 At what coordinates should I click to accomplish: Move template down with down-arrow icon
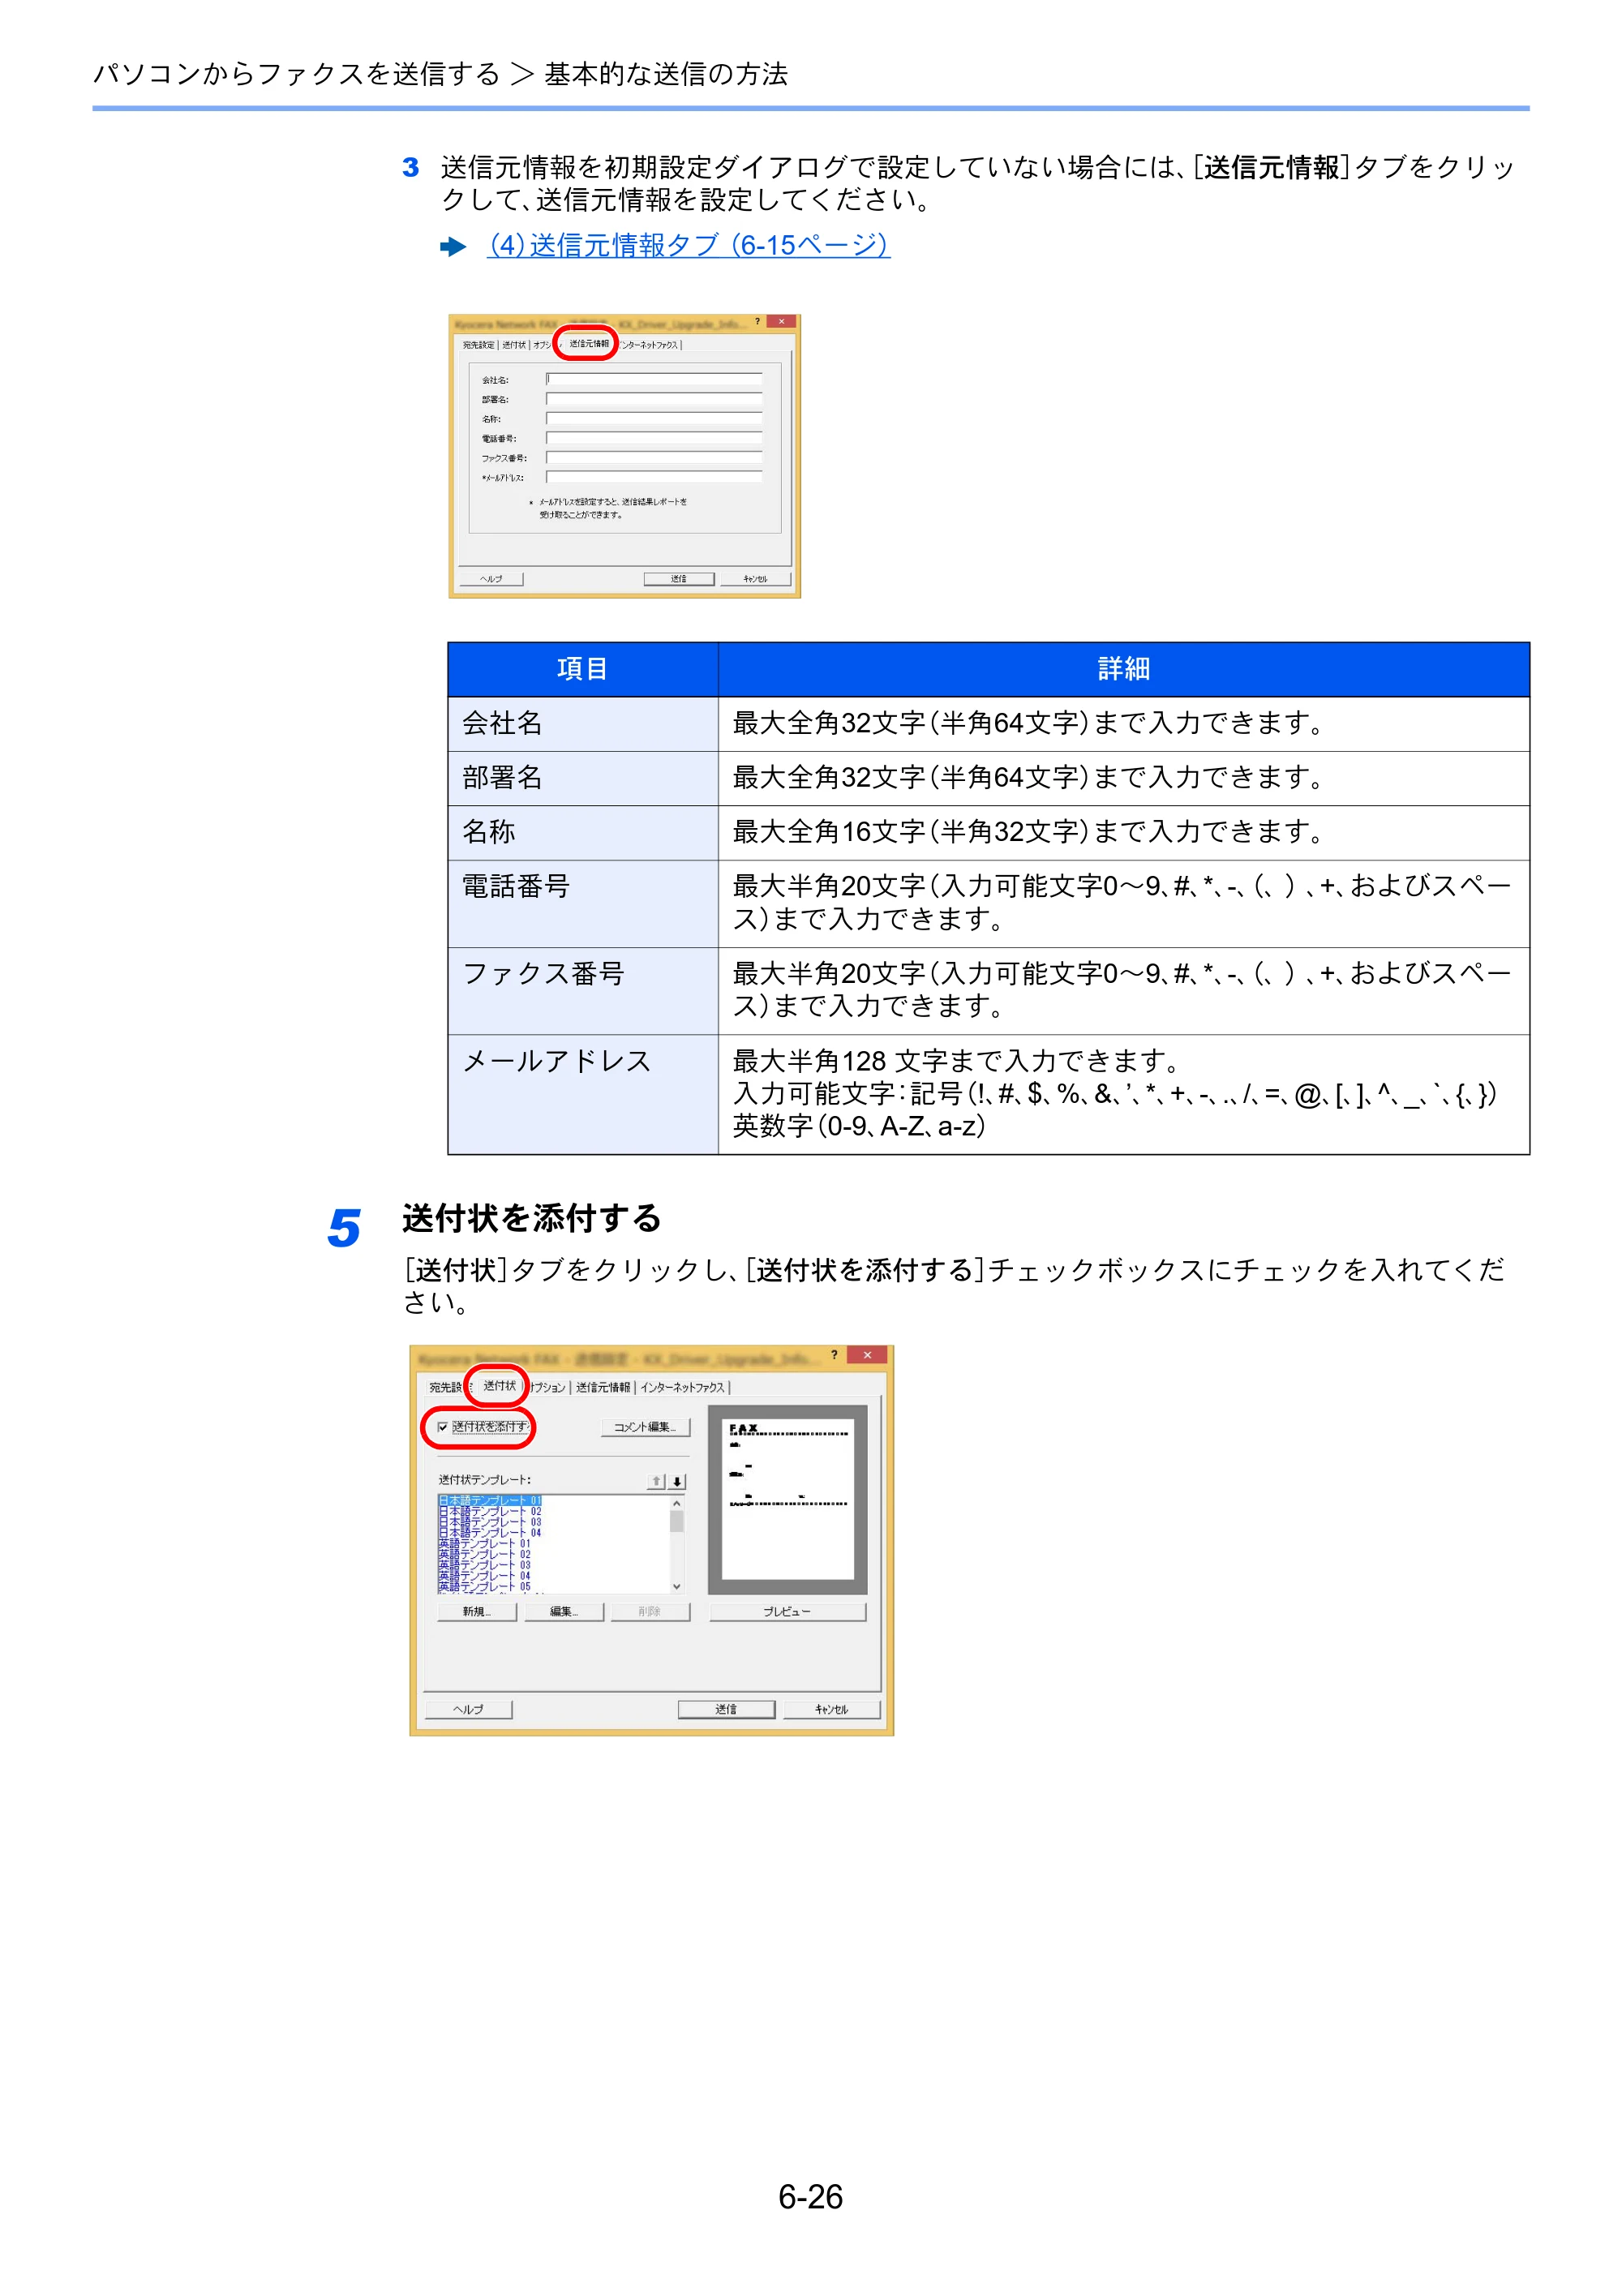[677, 1481]
